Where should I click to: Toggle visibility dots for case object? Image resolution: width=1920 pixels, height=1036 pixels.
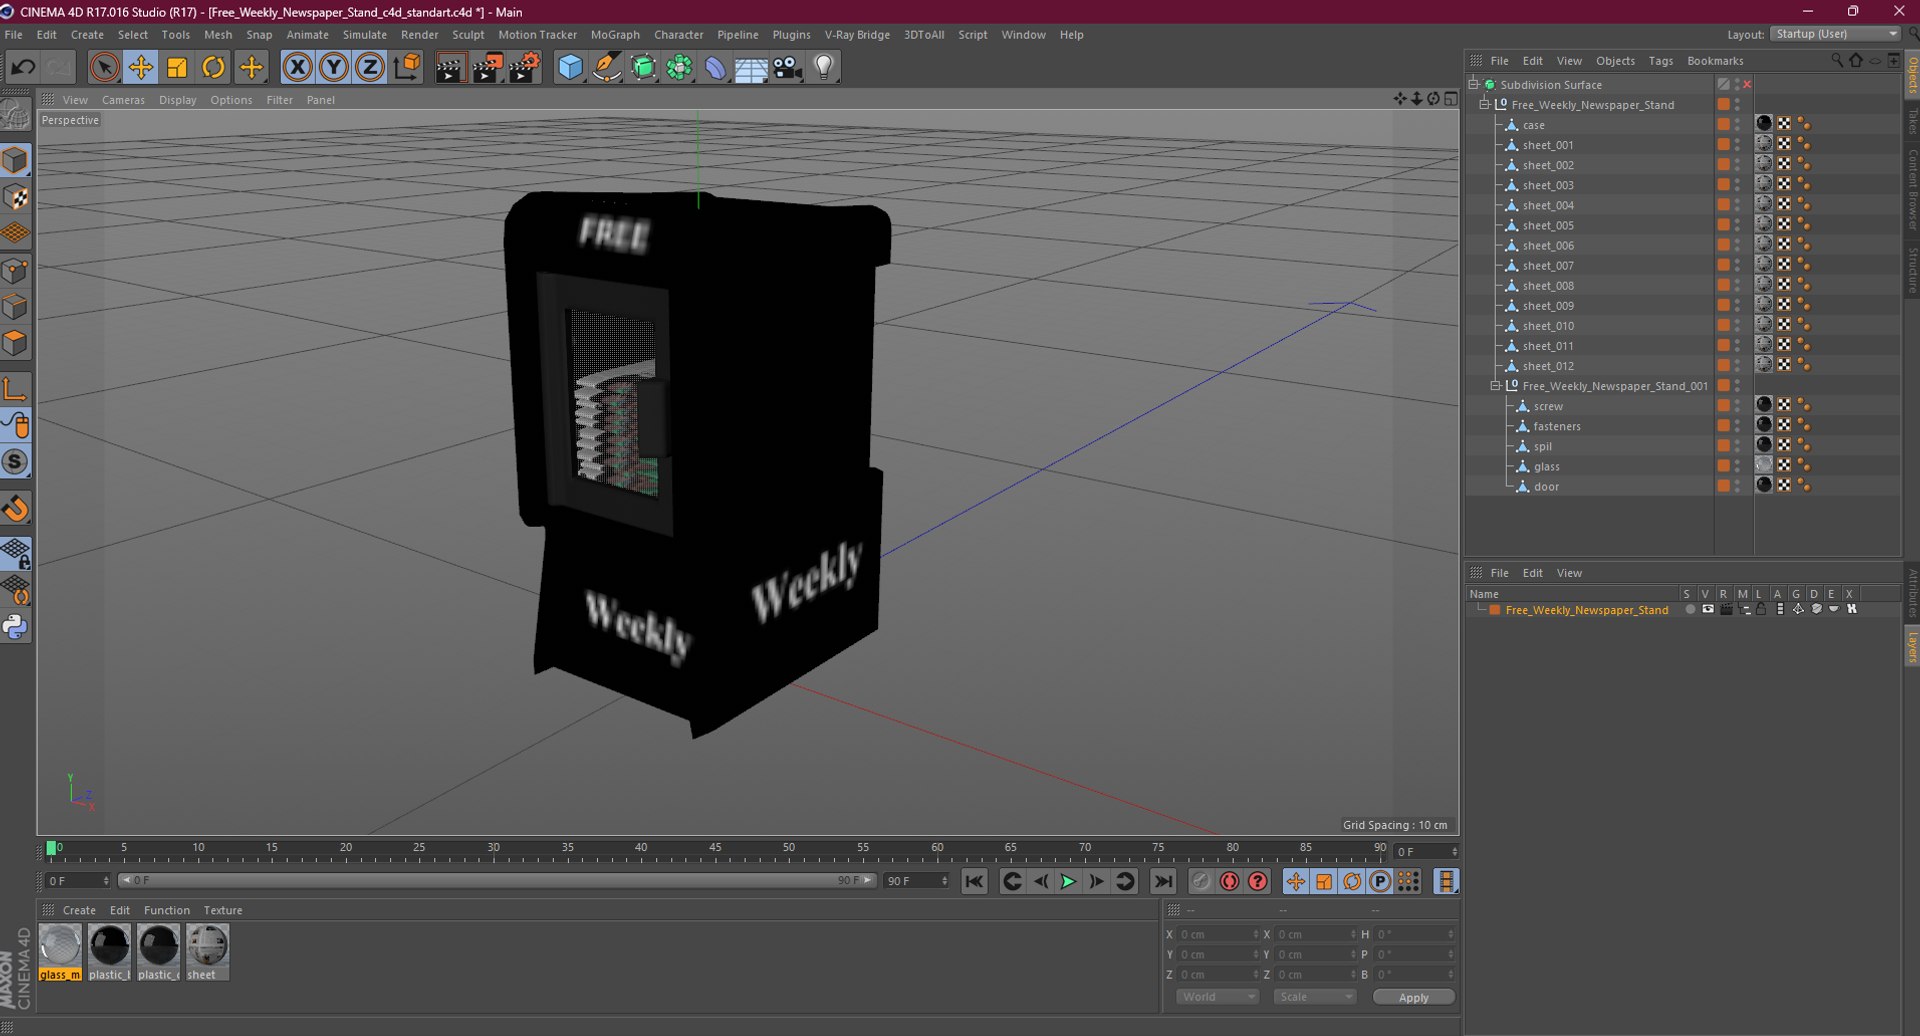pyautogui.click(x=1737, y=125)
